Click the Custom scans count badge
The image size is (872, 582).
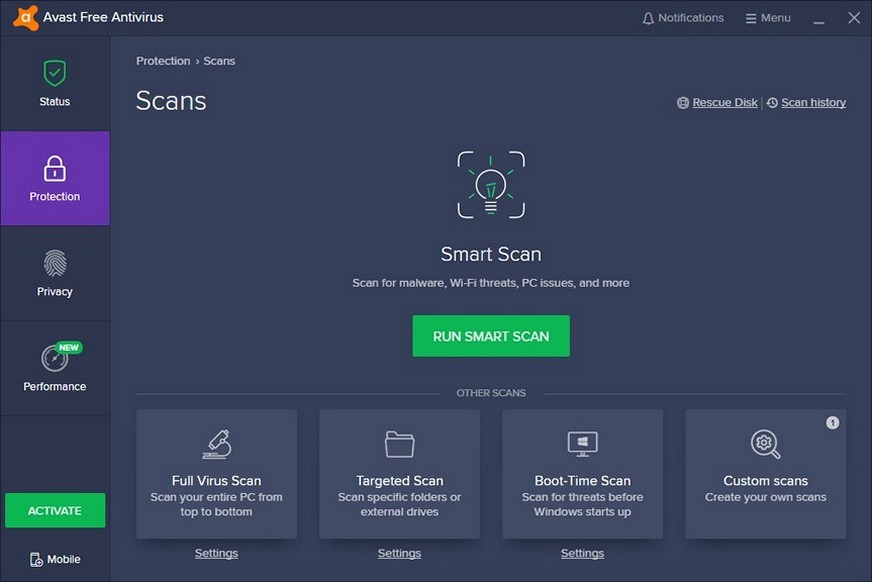tap(832, 423)
